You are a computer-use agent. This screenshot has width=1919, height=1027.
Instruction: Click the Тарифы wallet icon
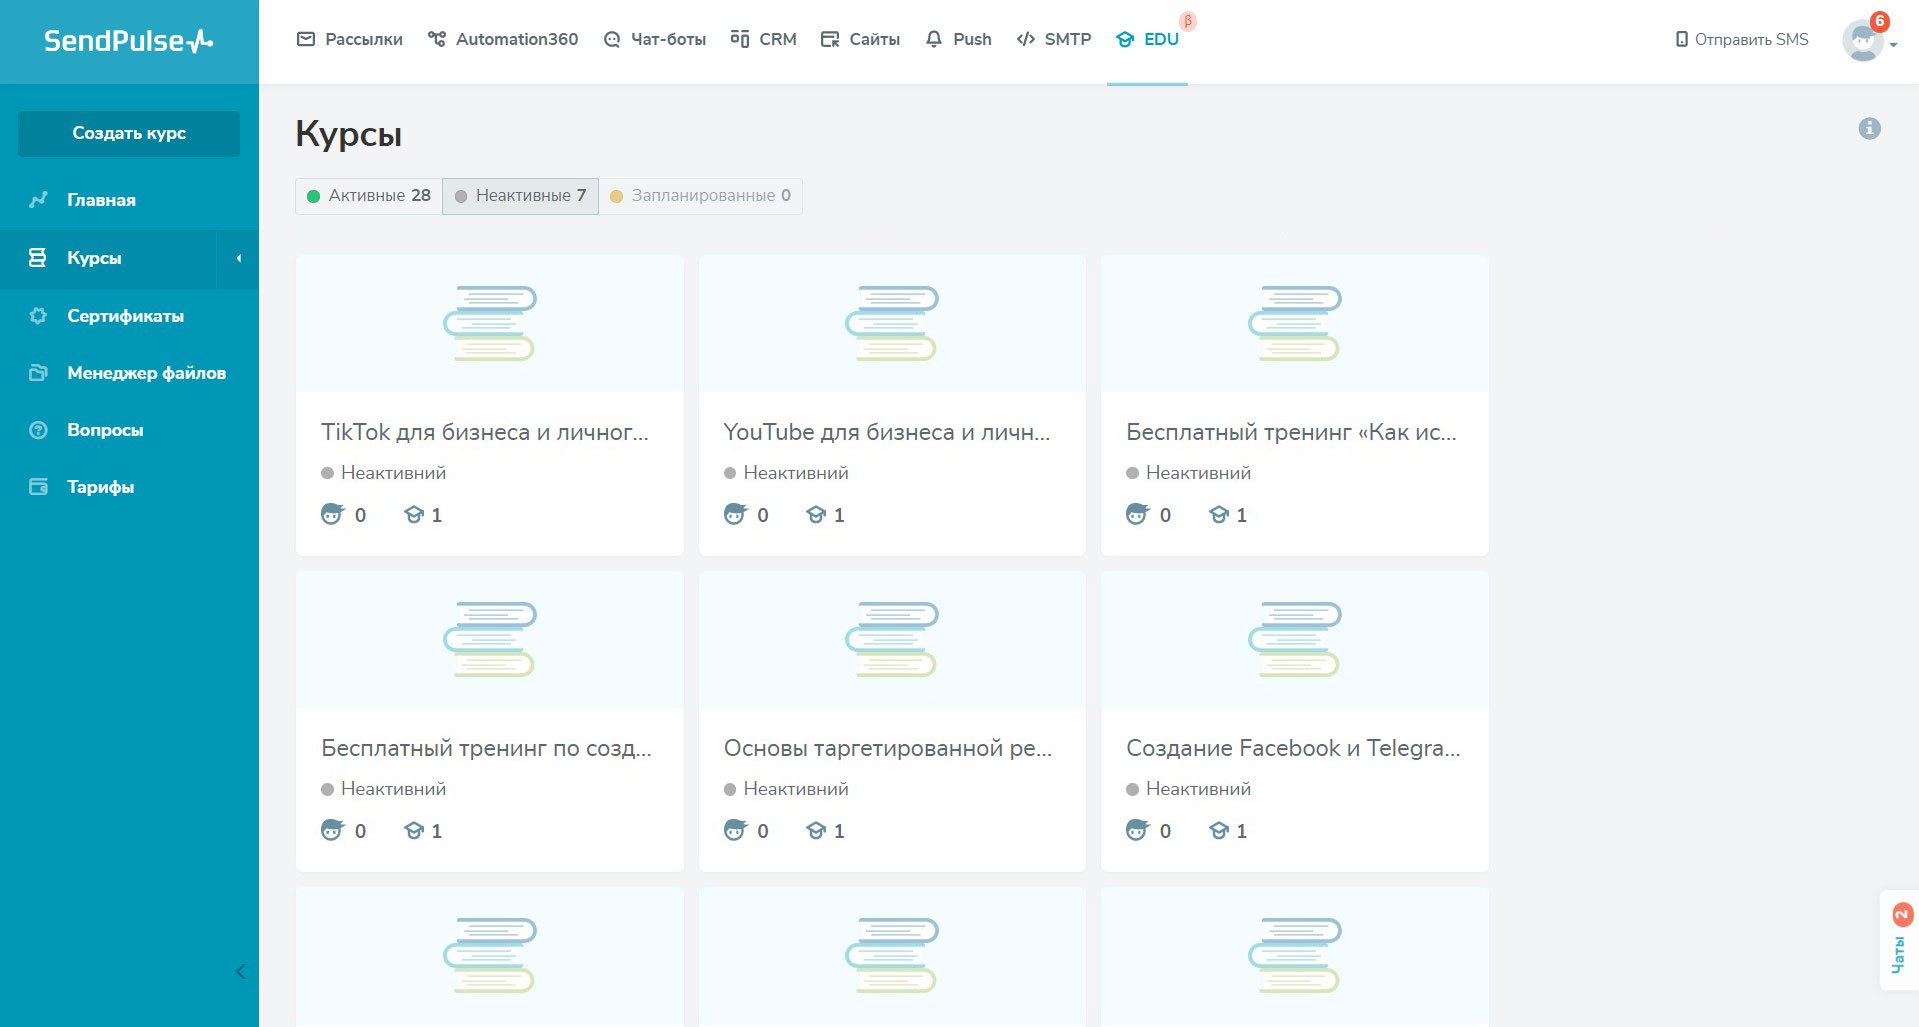coord(38,487)
